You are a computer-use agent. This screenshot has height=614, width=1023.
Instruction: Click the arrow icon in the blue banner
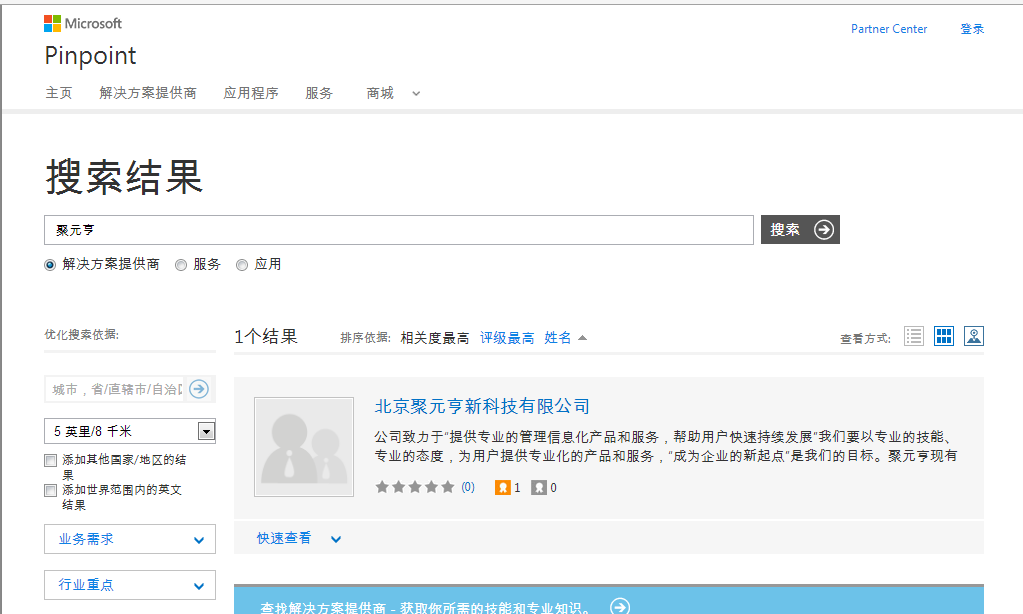tap(620, 606)
